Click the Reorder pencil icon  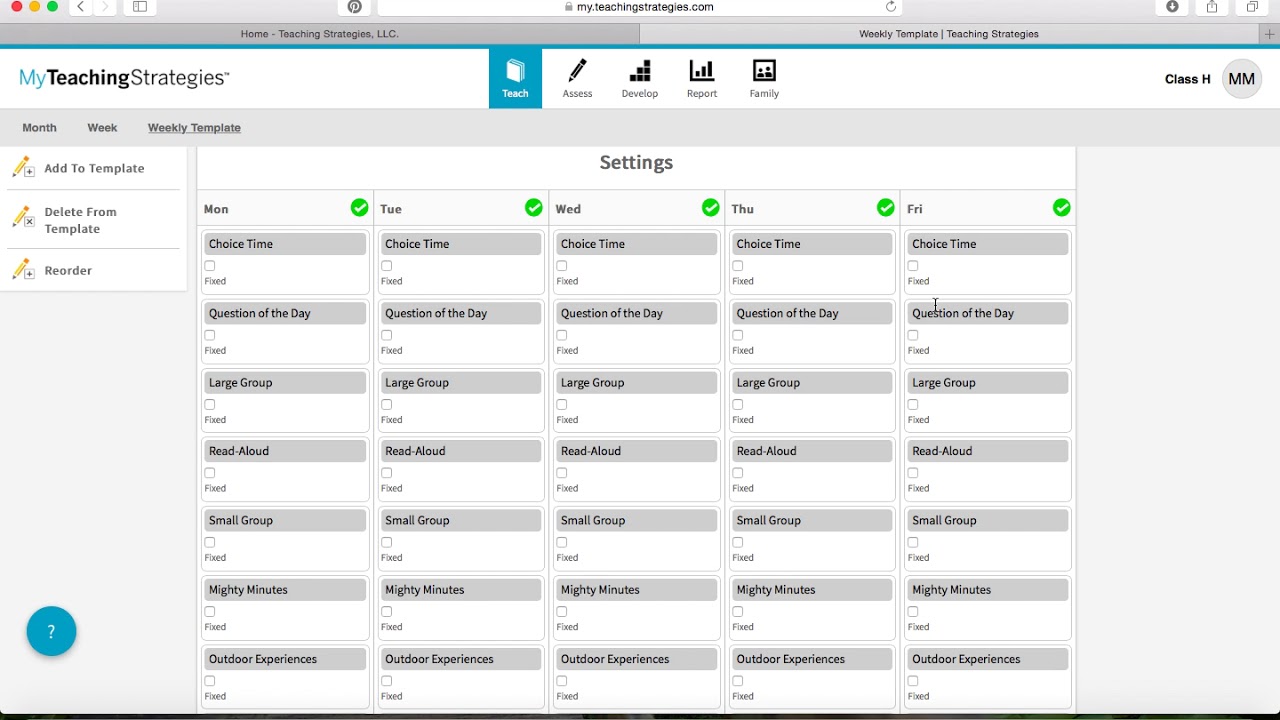tap(23, 269)
